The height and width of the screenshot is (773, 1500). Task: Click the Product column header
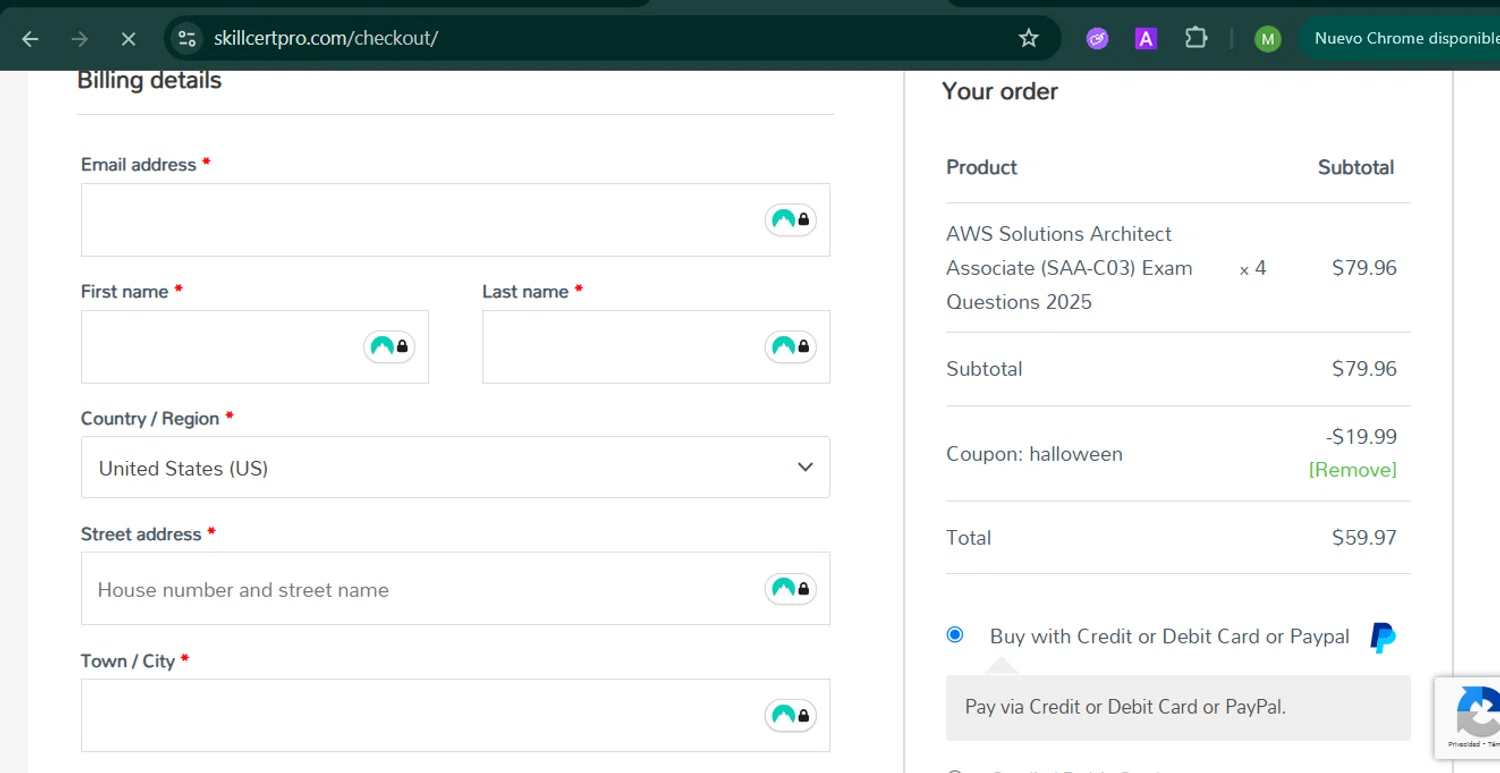click(981, 167)
